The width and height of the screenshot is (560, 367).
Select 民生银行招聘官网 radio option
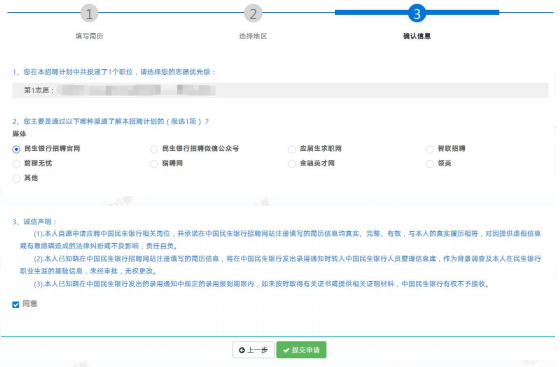[x=16, y=149]
